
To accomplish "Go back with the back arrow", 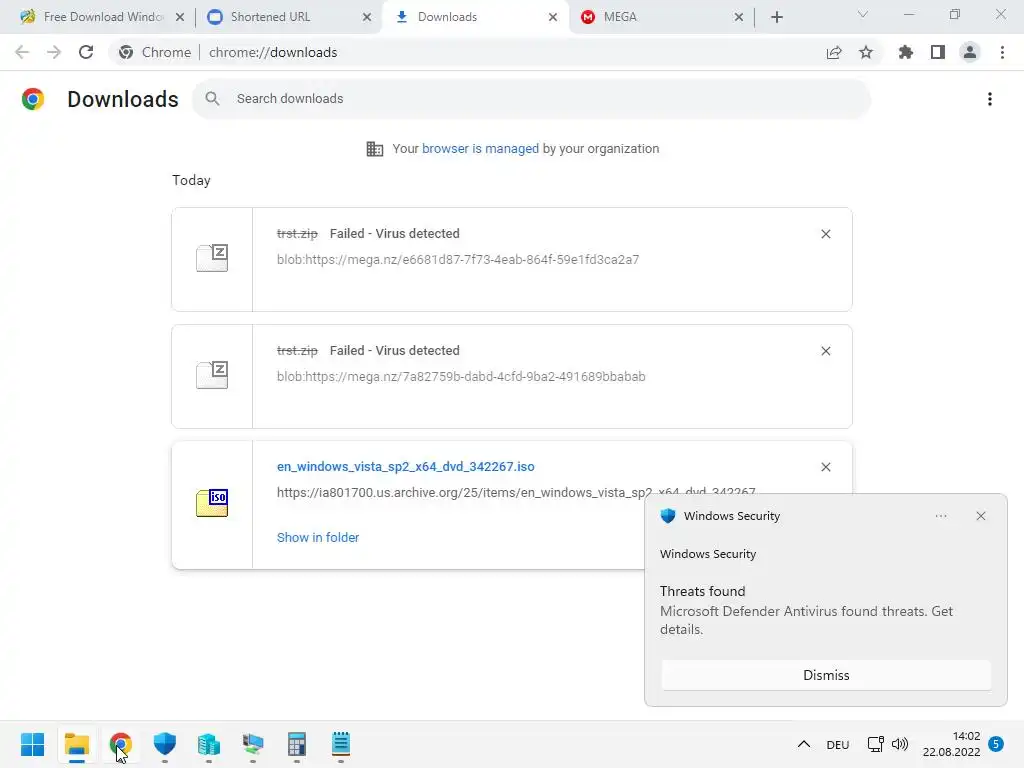I will point(22,52).
